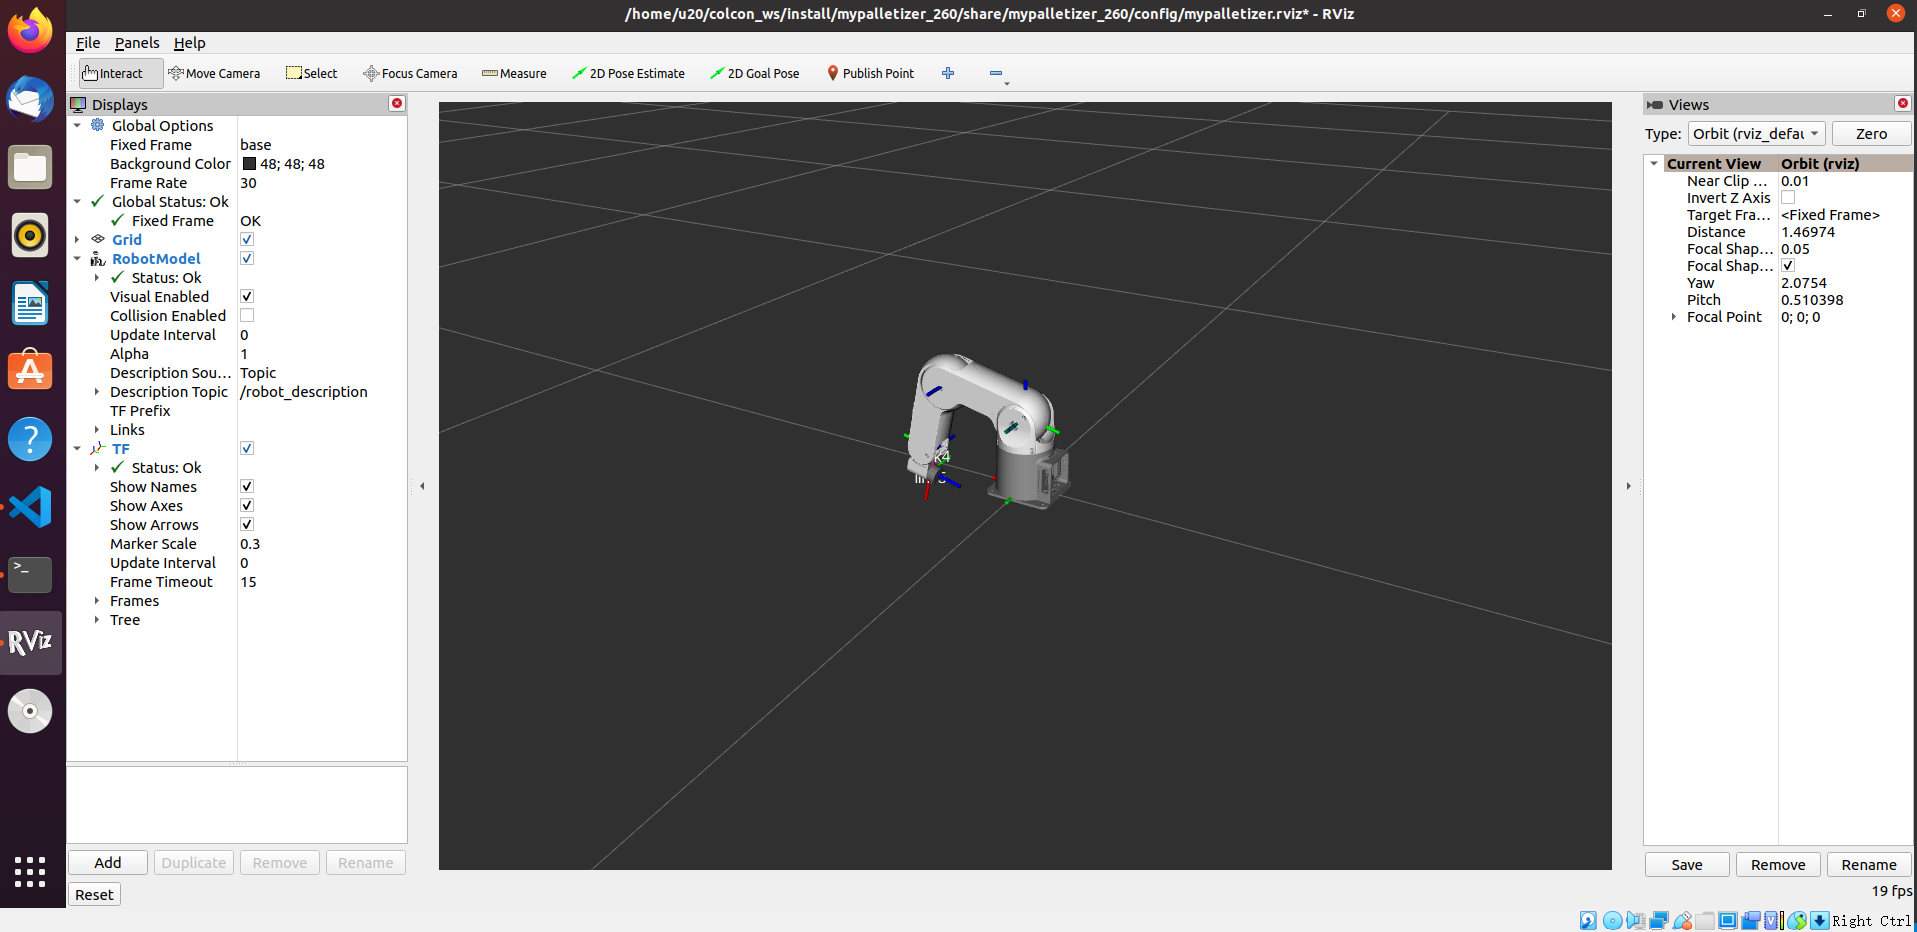1917x932 pixels.
Task: Expand the Frames section under TF
Action: point(97,601)
